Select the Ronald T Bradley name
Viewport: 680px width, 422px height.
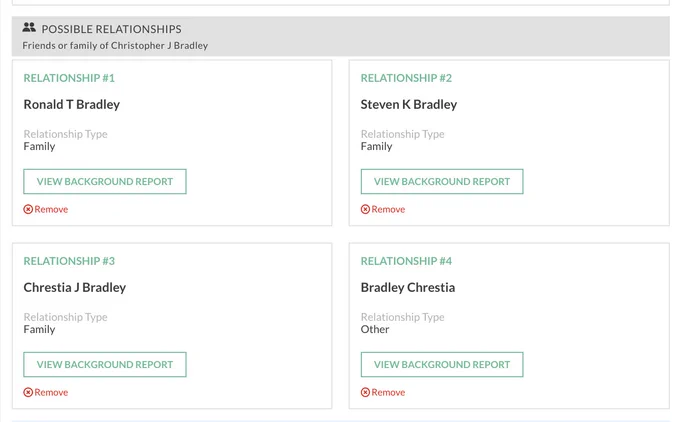tap(72, 105)
